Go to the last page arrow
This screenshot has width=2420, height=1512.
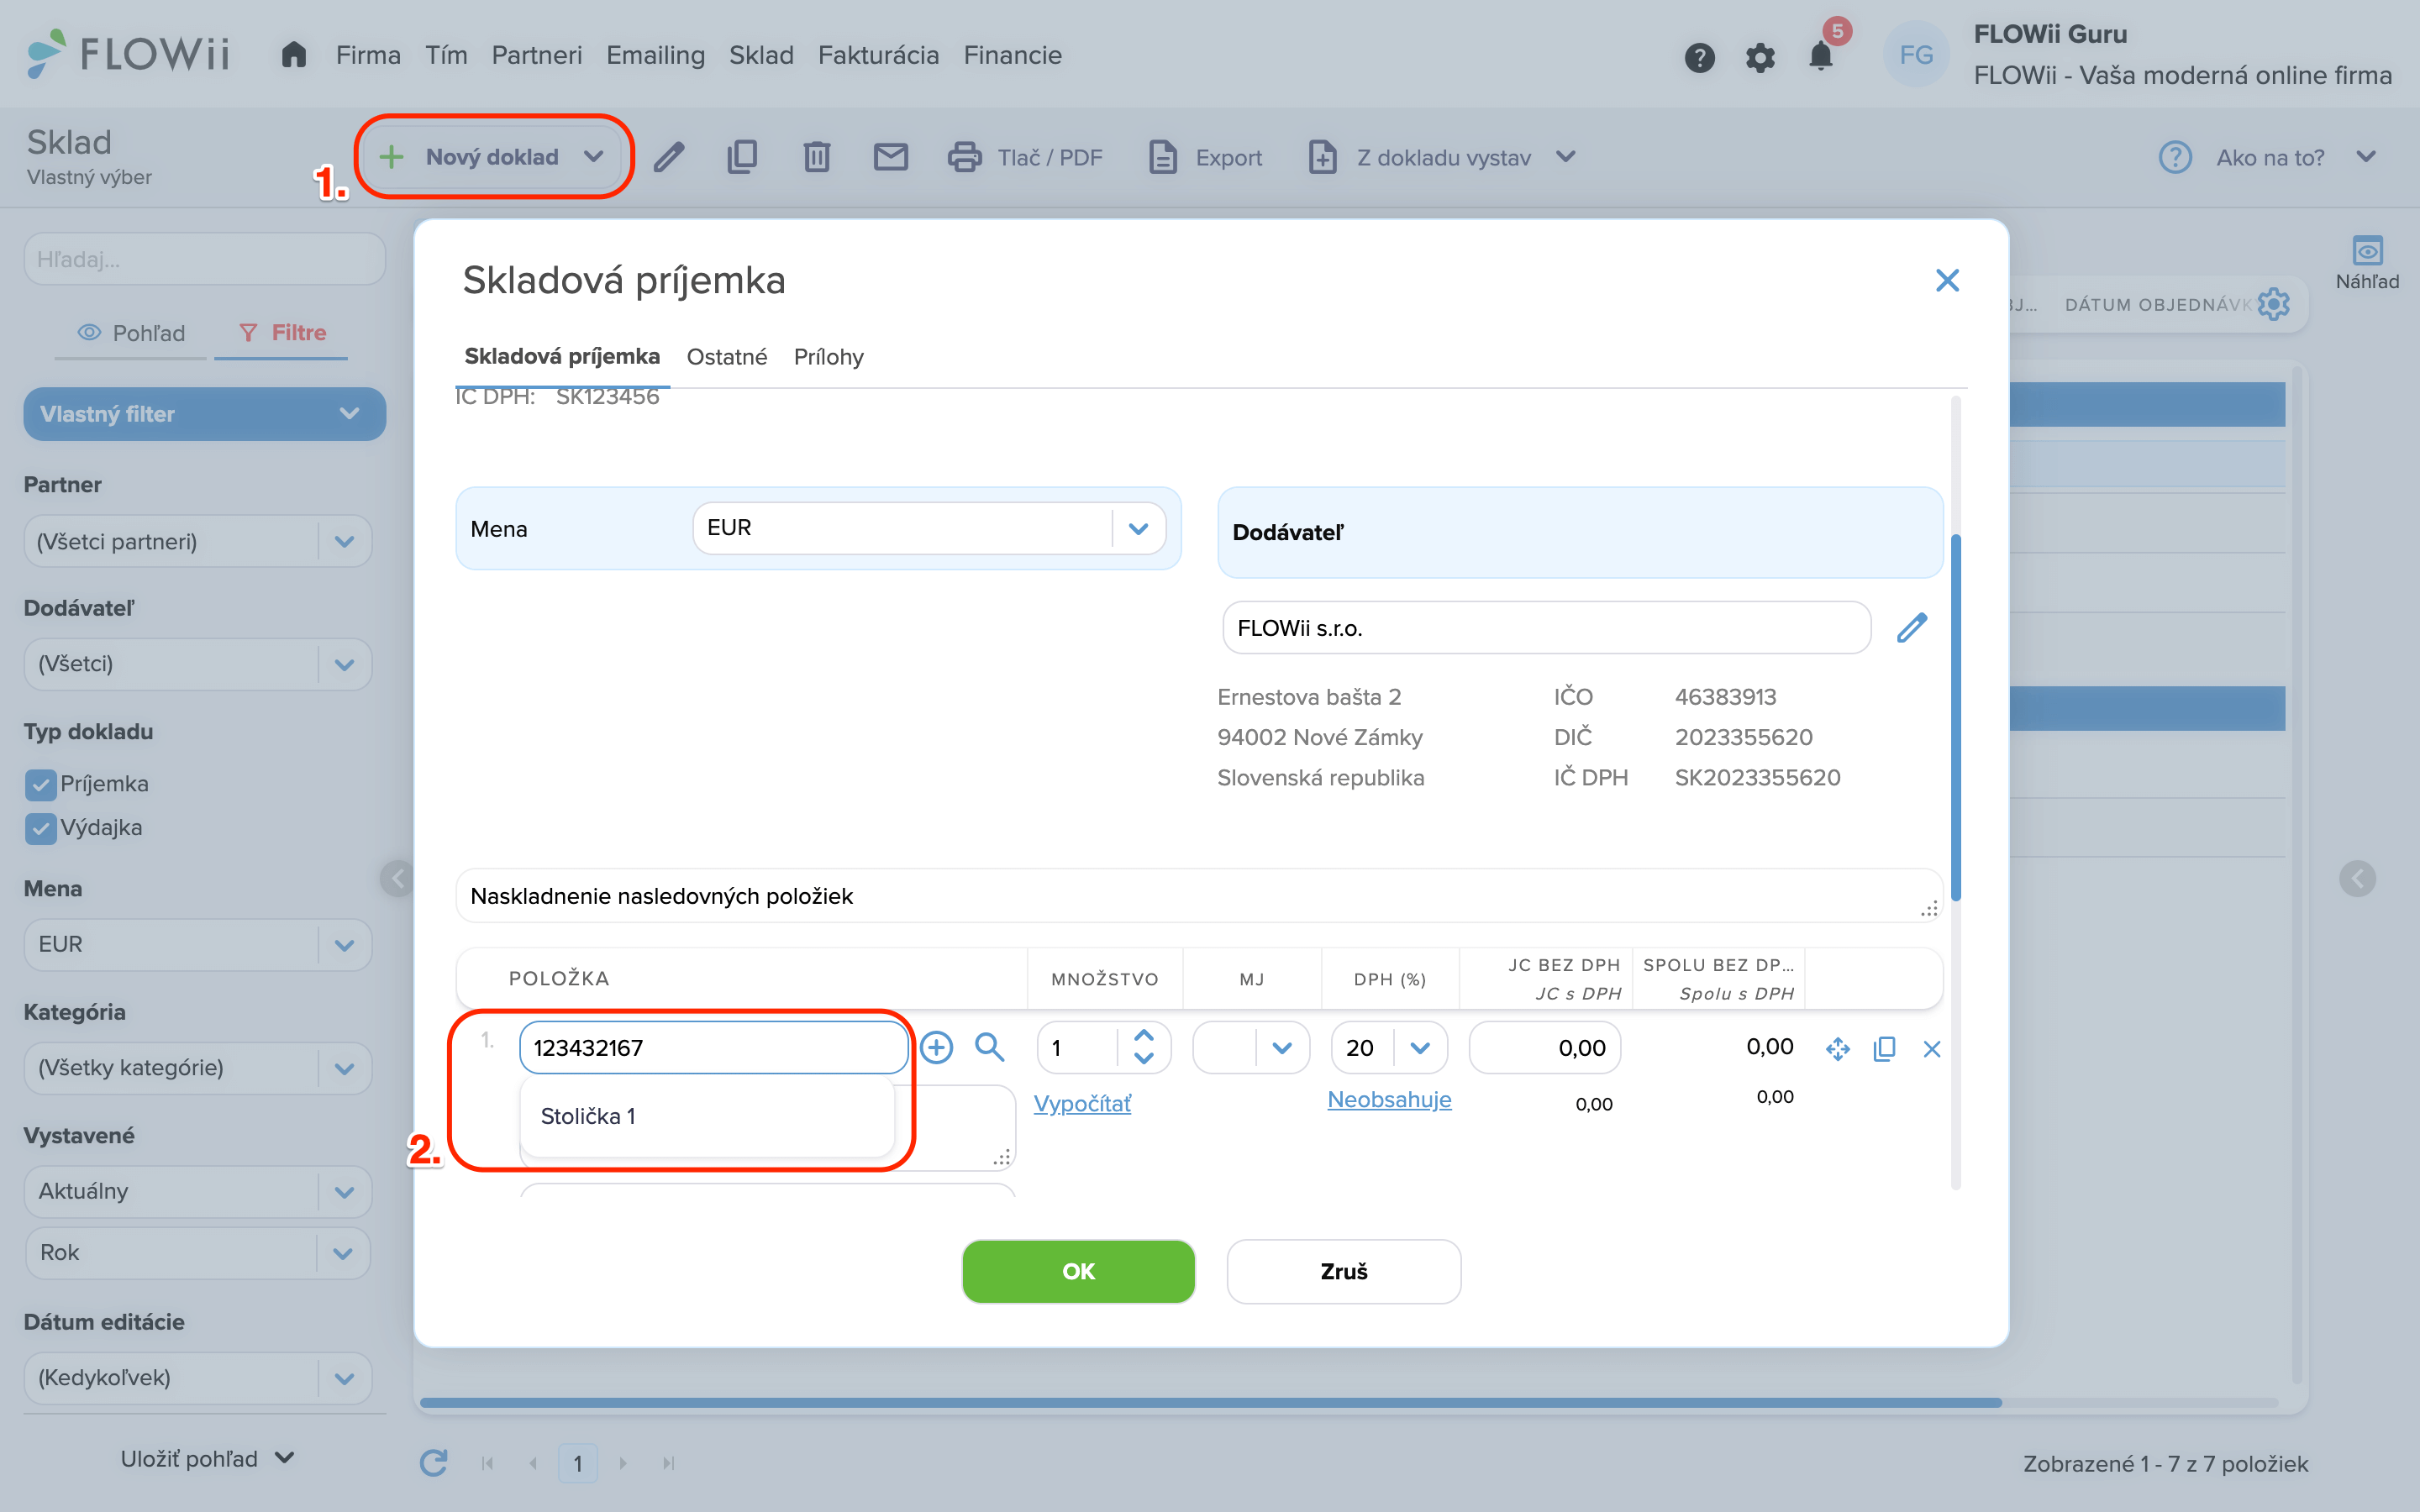tap(668, 1463)
